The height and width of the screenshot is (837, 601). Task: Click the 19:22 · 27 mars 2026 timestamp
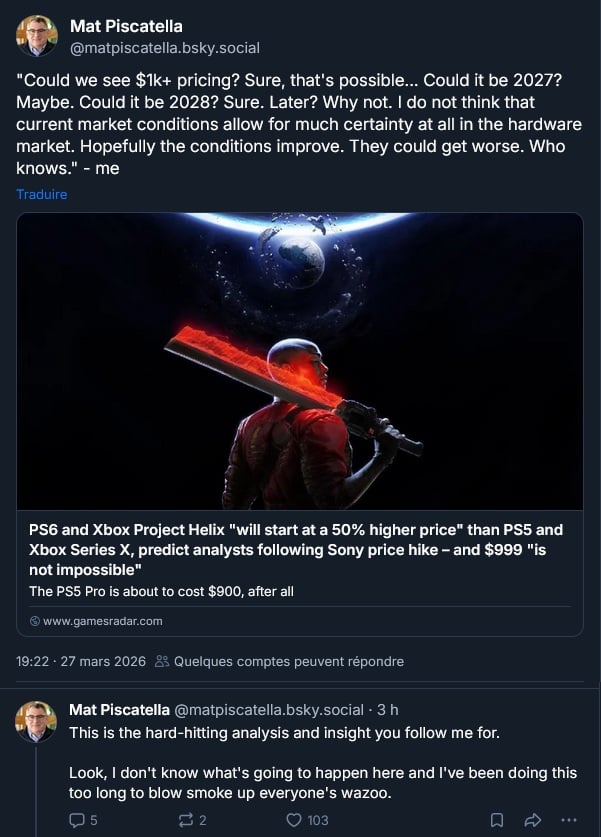click(x=81, y=661)
